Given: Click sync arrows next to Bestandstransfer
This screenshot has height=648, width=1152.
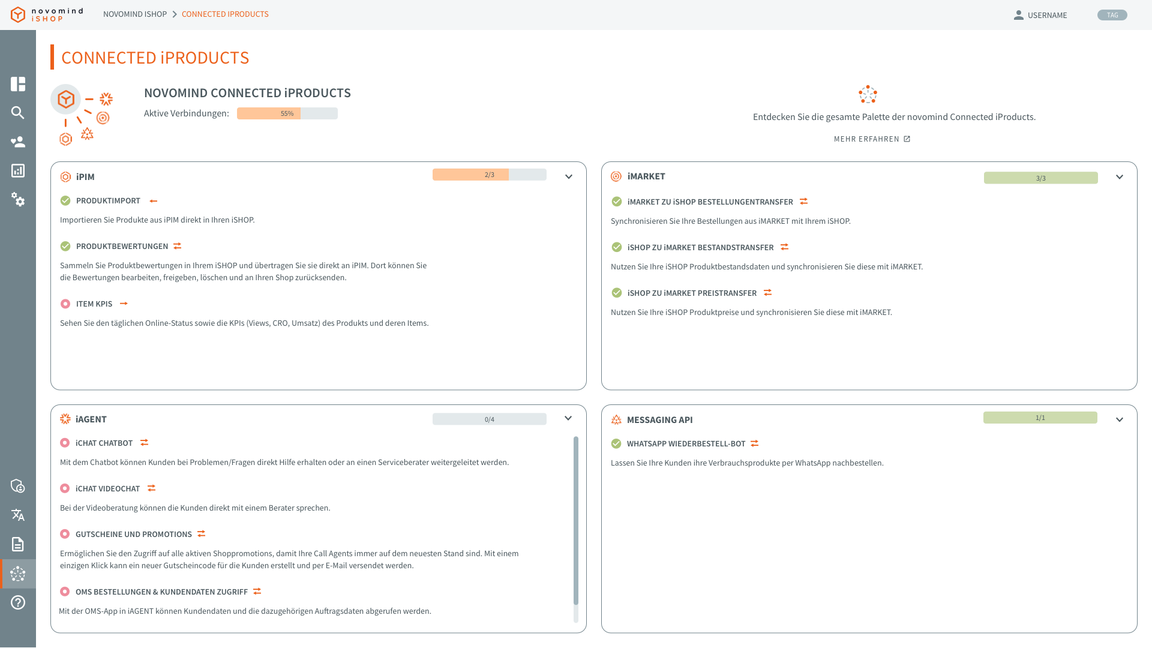Looking at the screenshot, I should (x=784, y=247).
